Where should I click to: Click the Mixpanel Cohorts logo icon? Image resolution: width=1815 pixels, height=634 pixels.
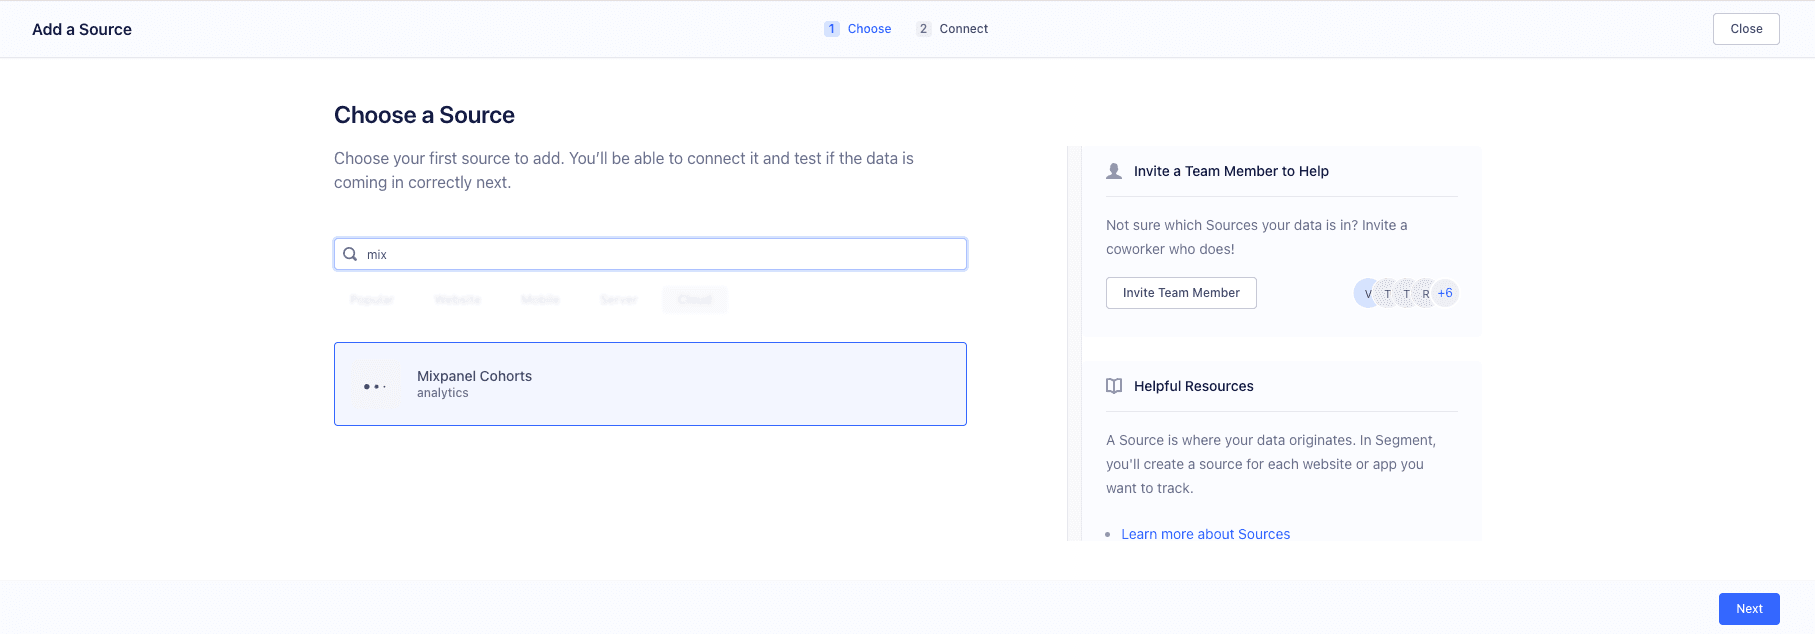coord(375,385)
